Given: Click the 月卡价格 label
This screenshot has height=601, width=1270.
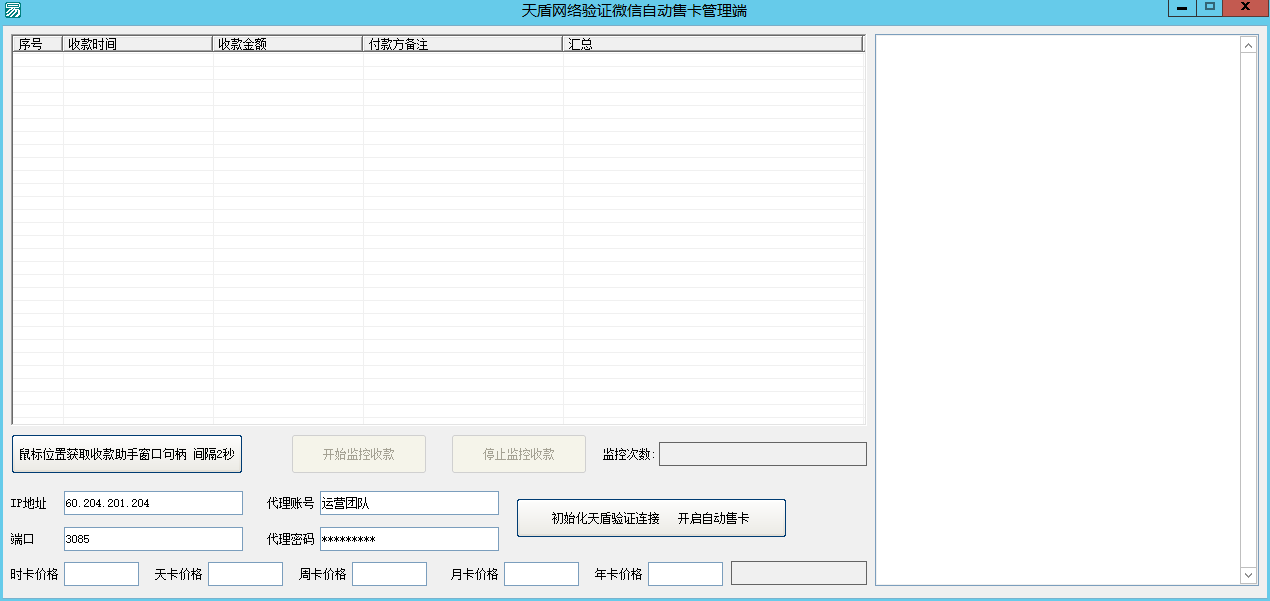Looking at the screenshot, I should click(474, 574).
